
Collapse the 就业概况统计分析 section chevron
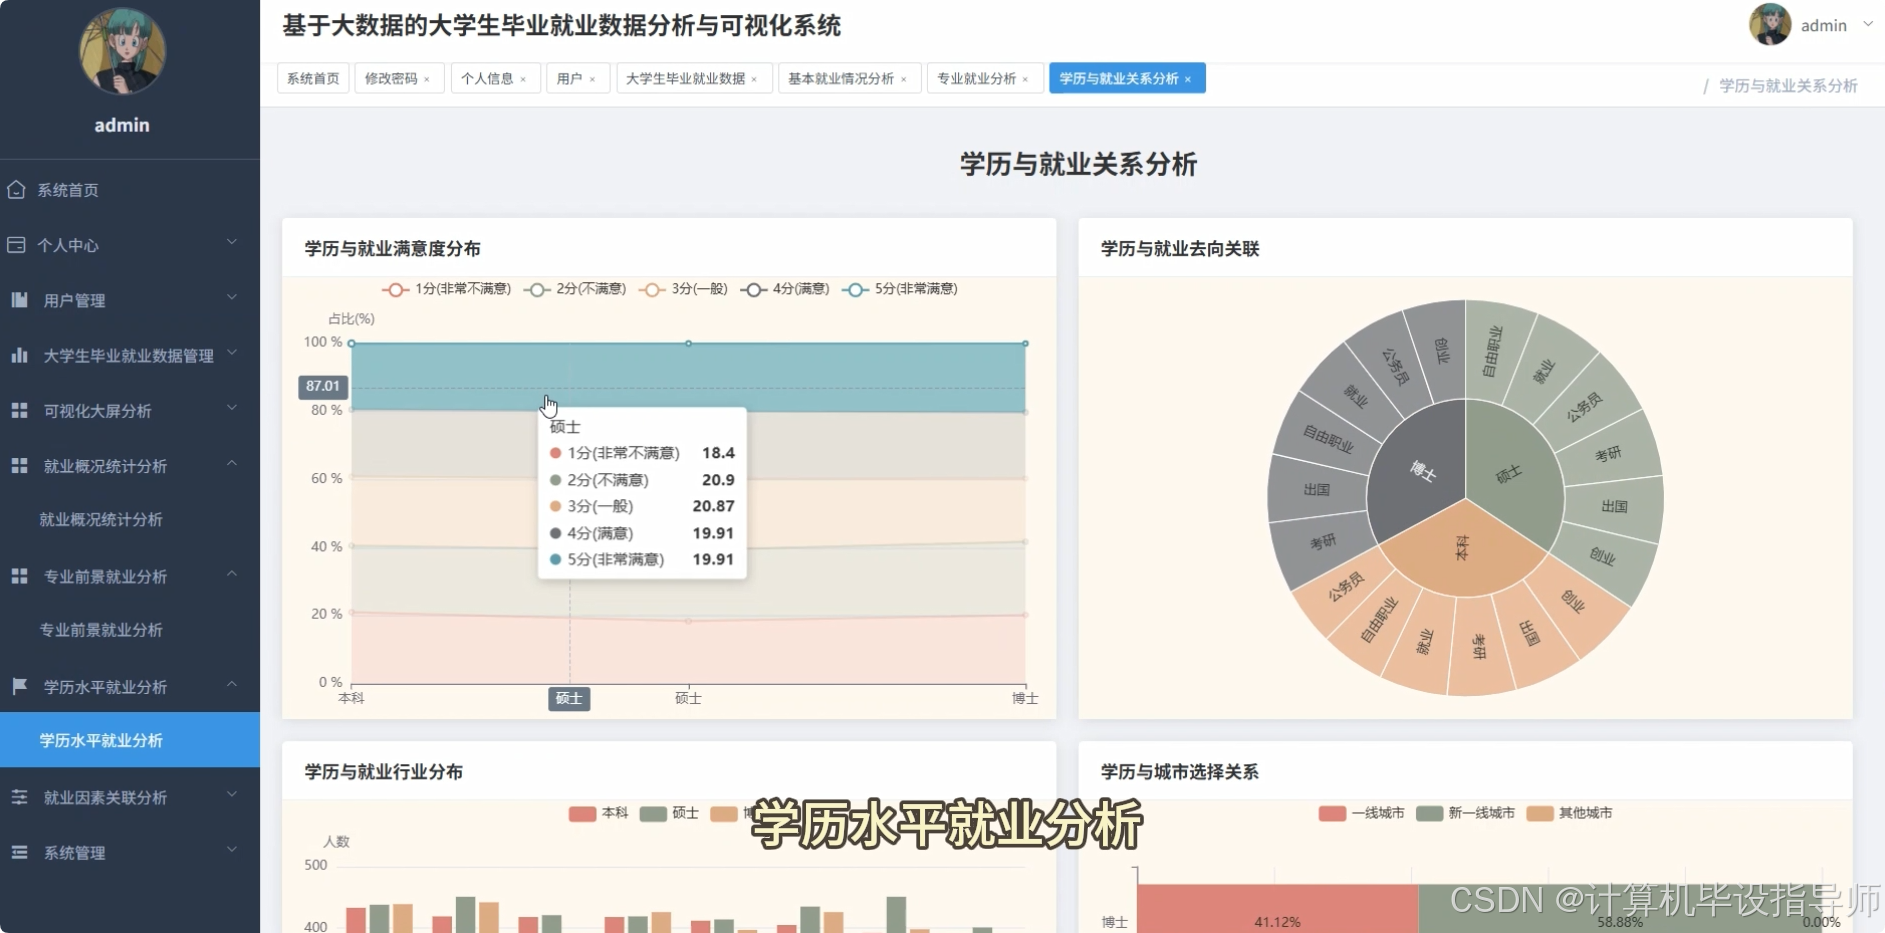point(232,464)
